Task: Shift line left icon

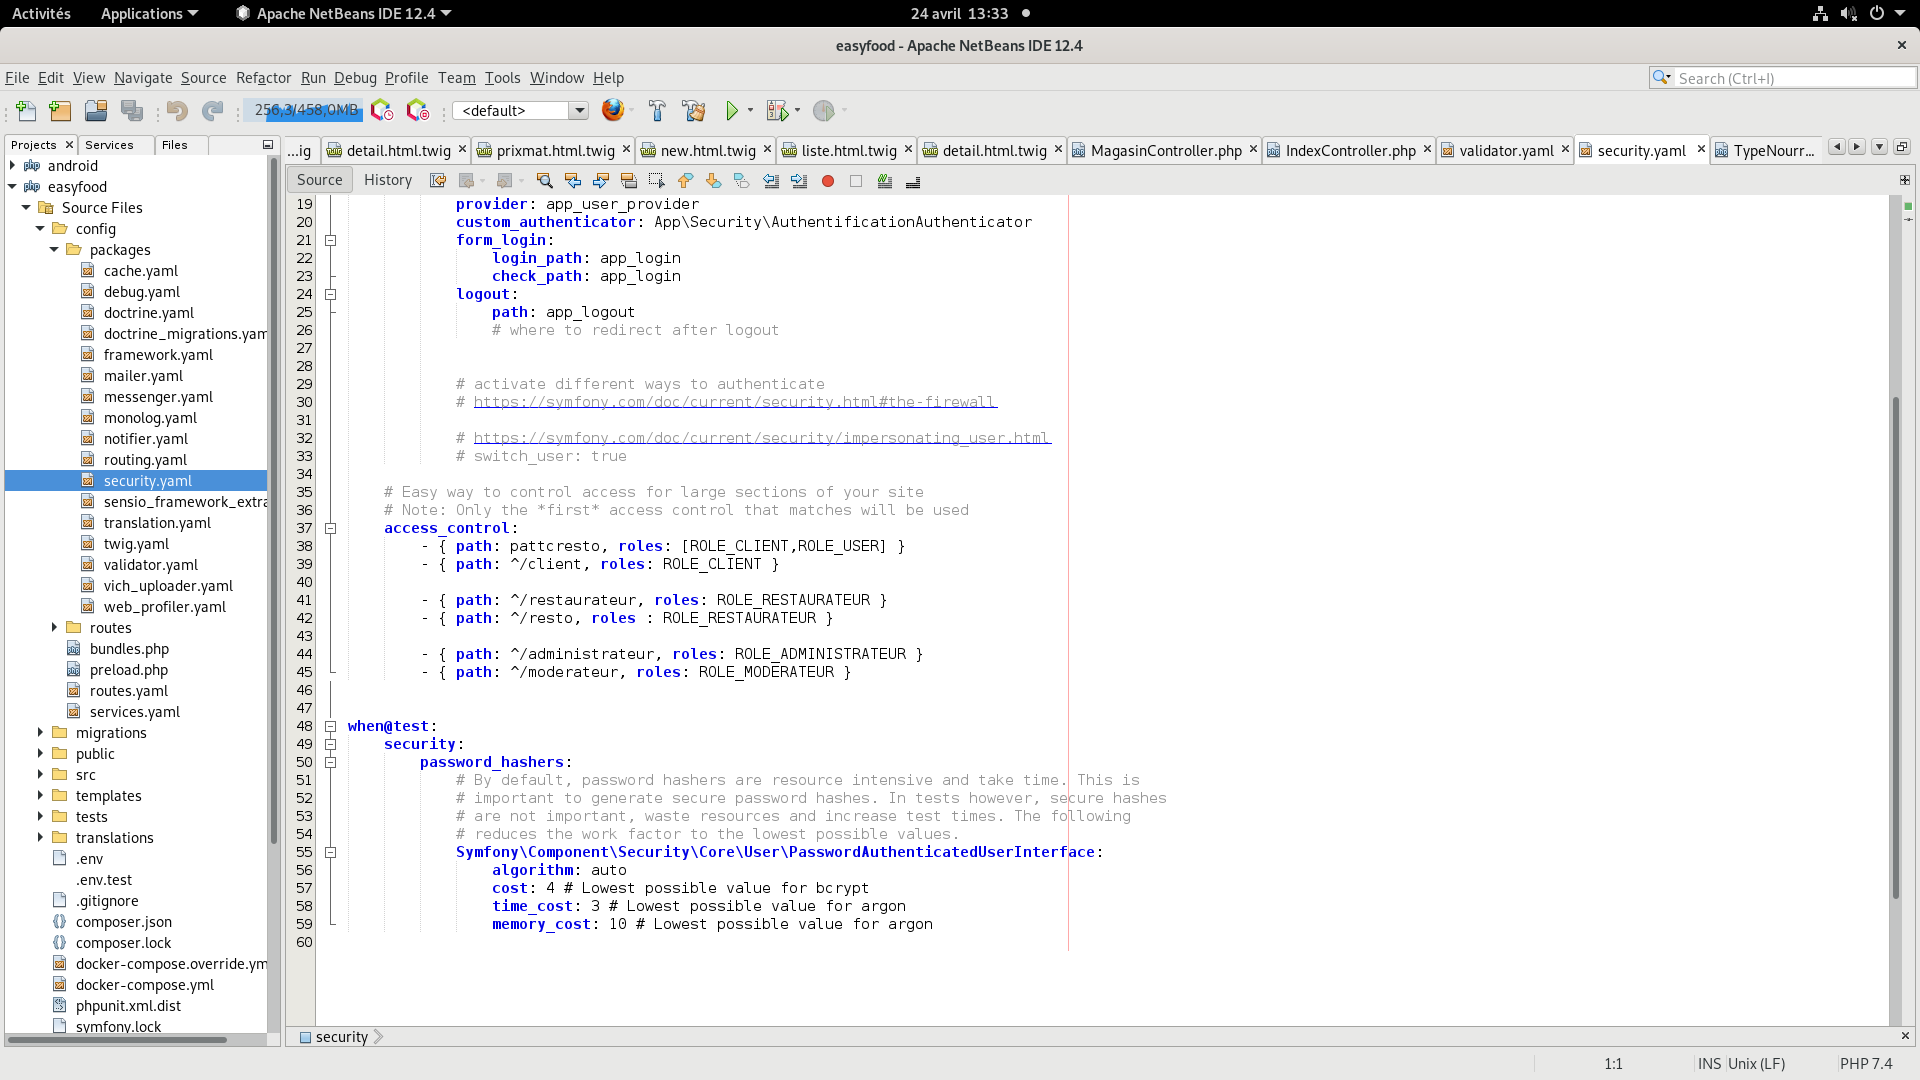Action: 771,181
